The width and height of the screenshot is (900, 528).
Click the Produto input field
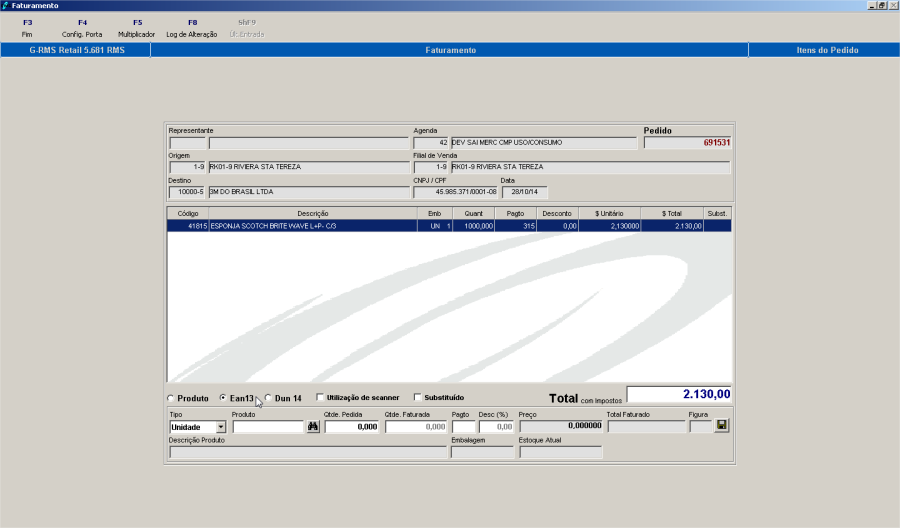(x=267, y=427)
